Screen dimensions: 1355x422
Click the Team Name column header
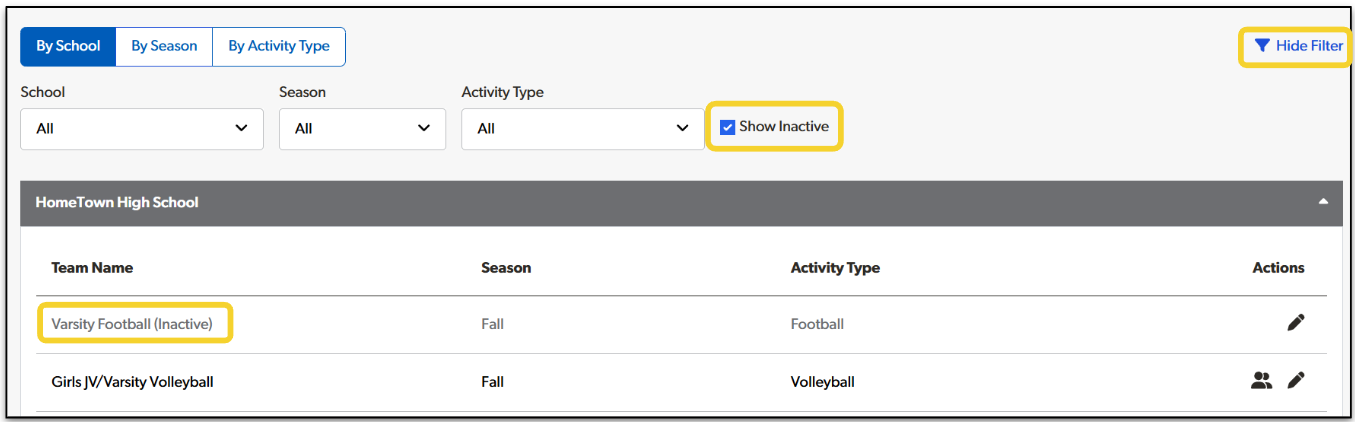(92, 268)
